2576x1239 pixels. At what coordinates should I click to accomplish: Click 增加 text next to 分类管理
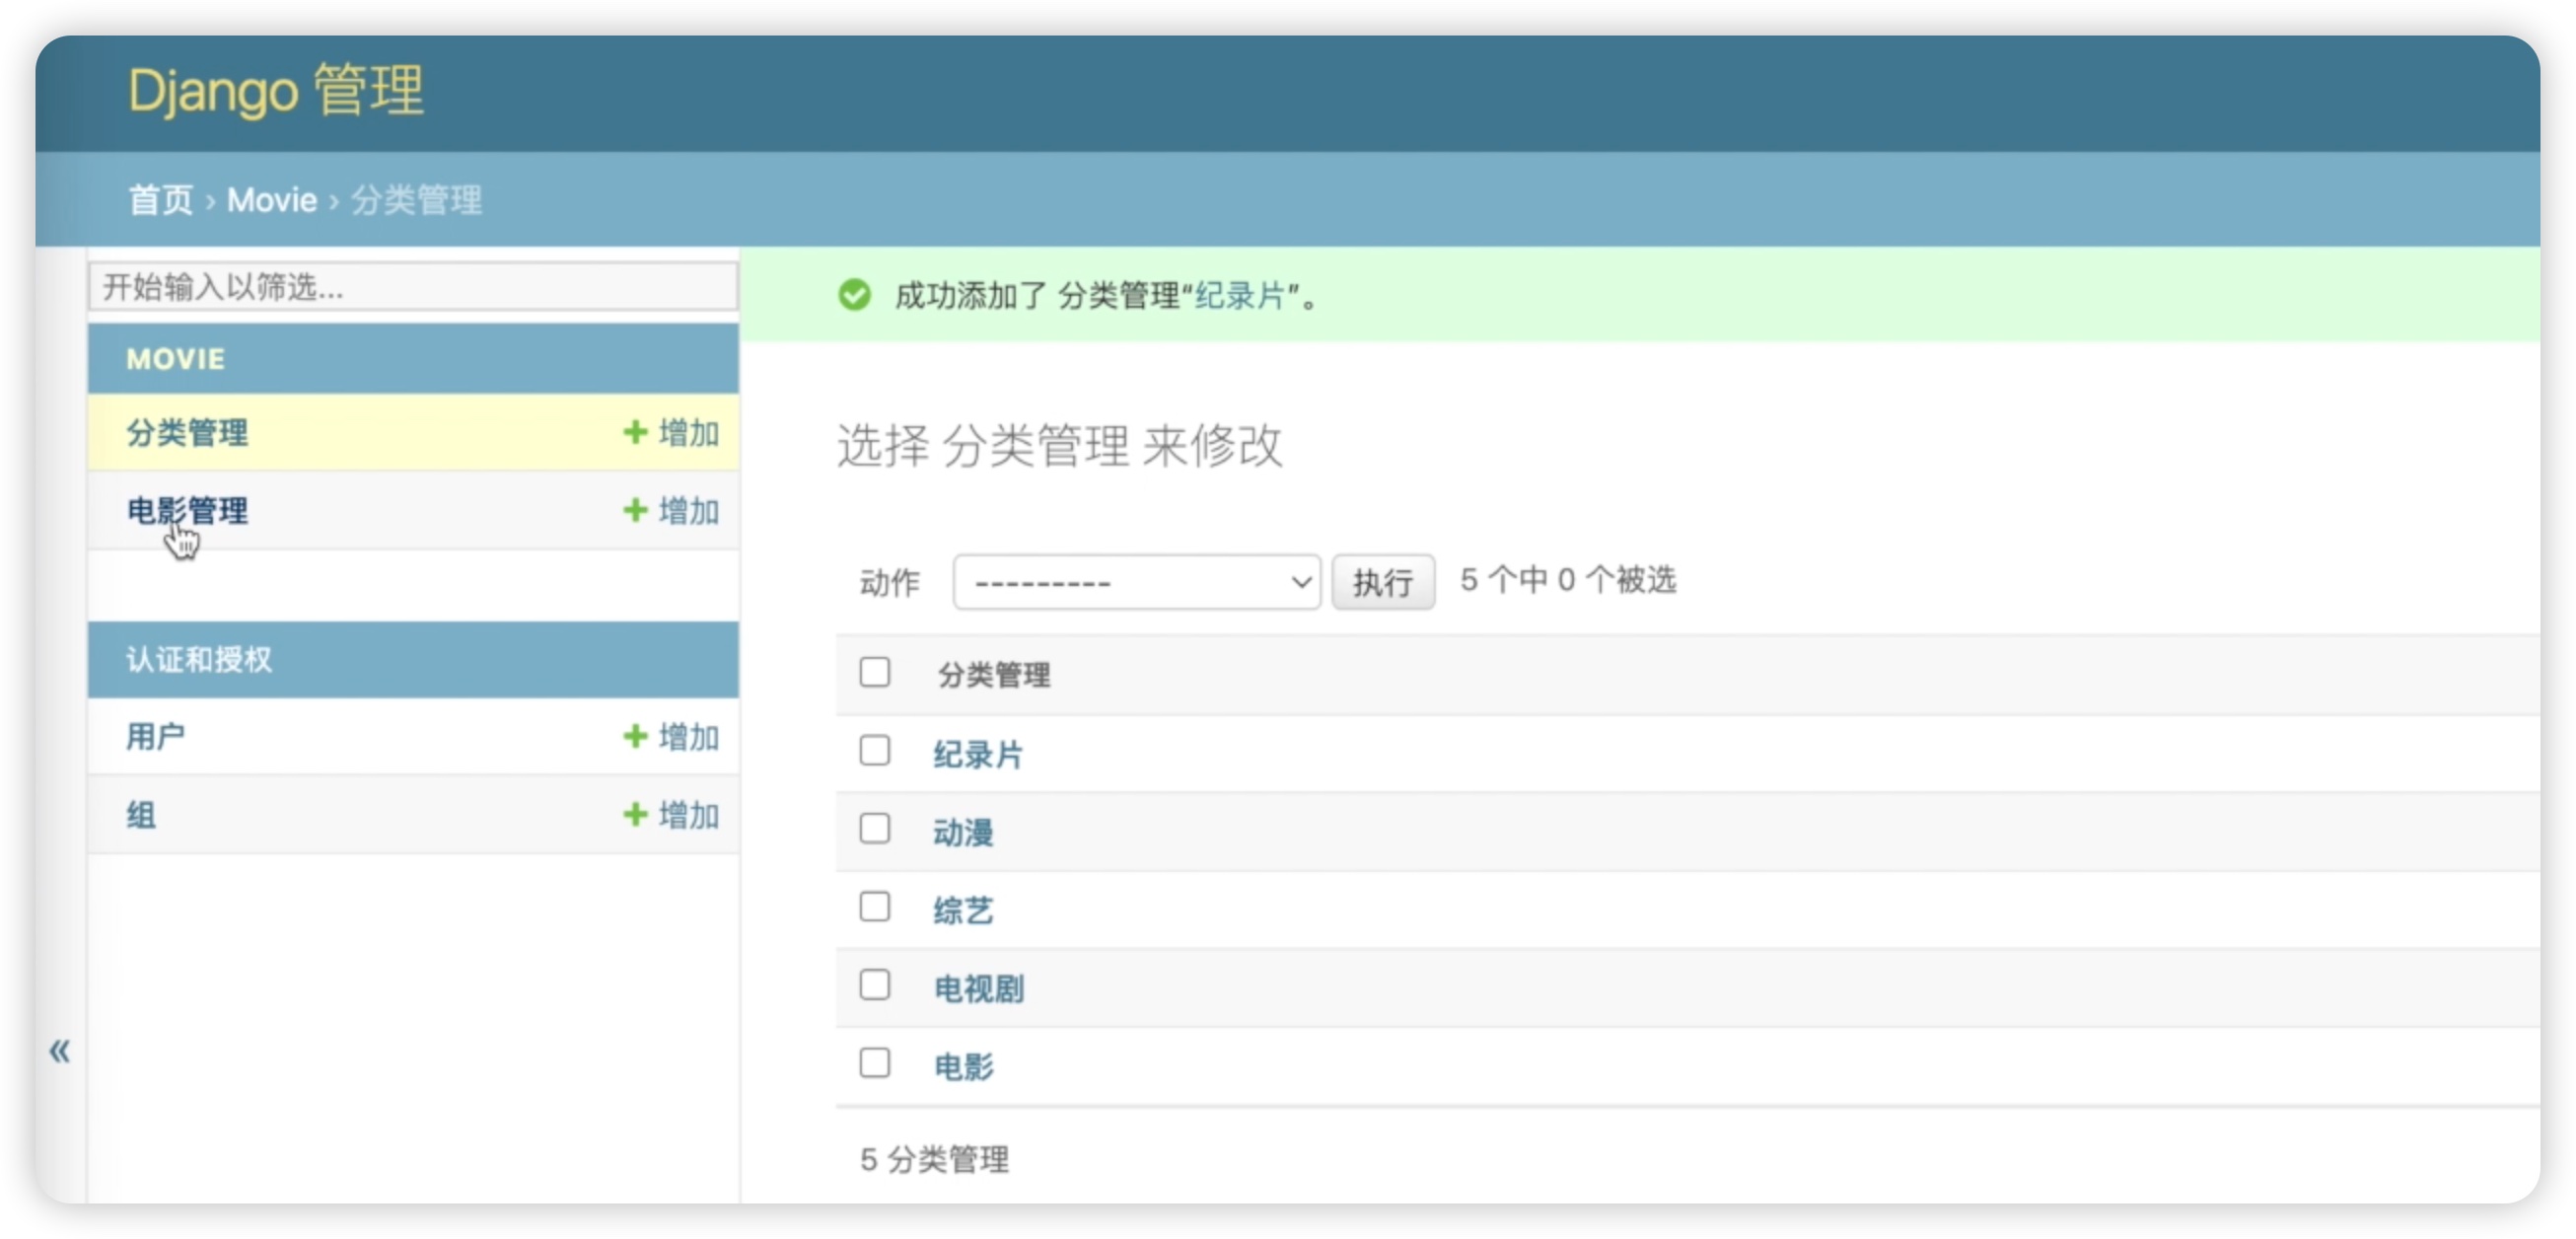click(689, 432)
